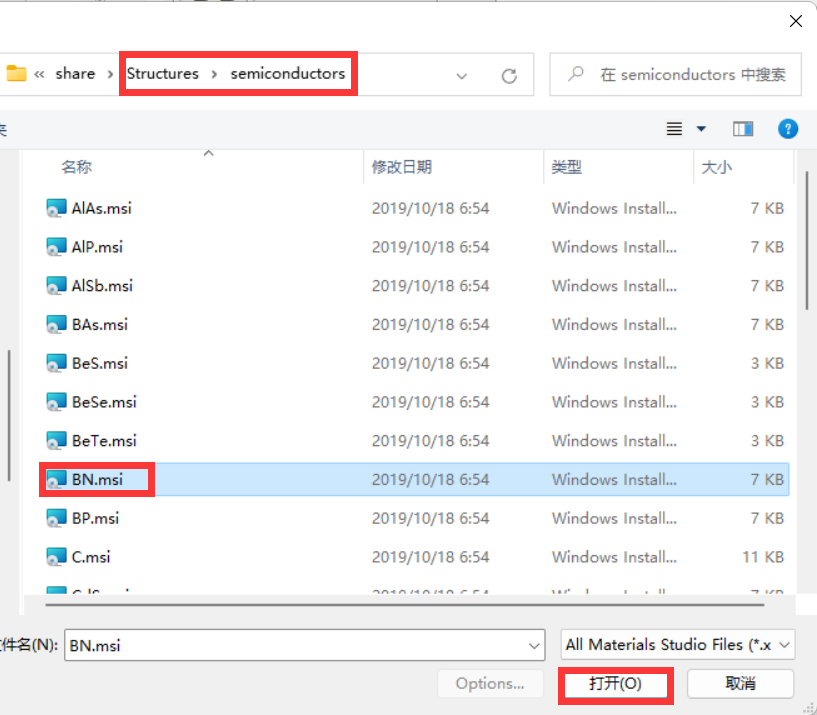Open the view options dropdown arrow
817x715 pixels.
pyautogui.click(x=701, y=129)
